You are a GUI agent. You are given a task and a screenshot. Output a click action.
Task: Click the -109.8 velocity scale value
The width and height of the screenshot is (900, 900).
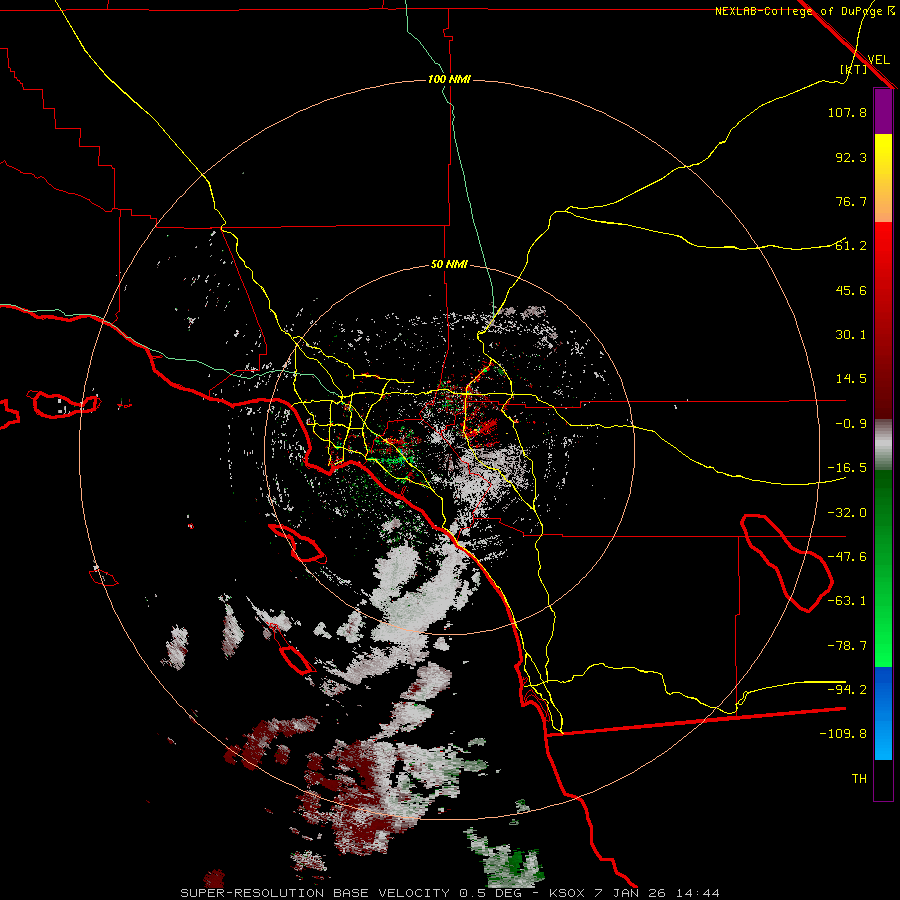pyautogui.click(x=843, y=734)
